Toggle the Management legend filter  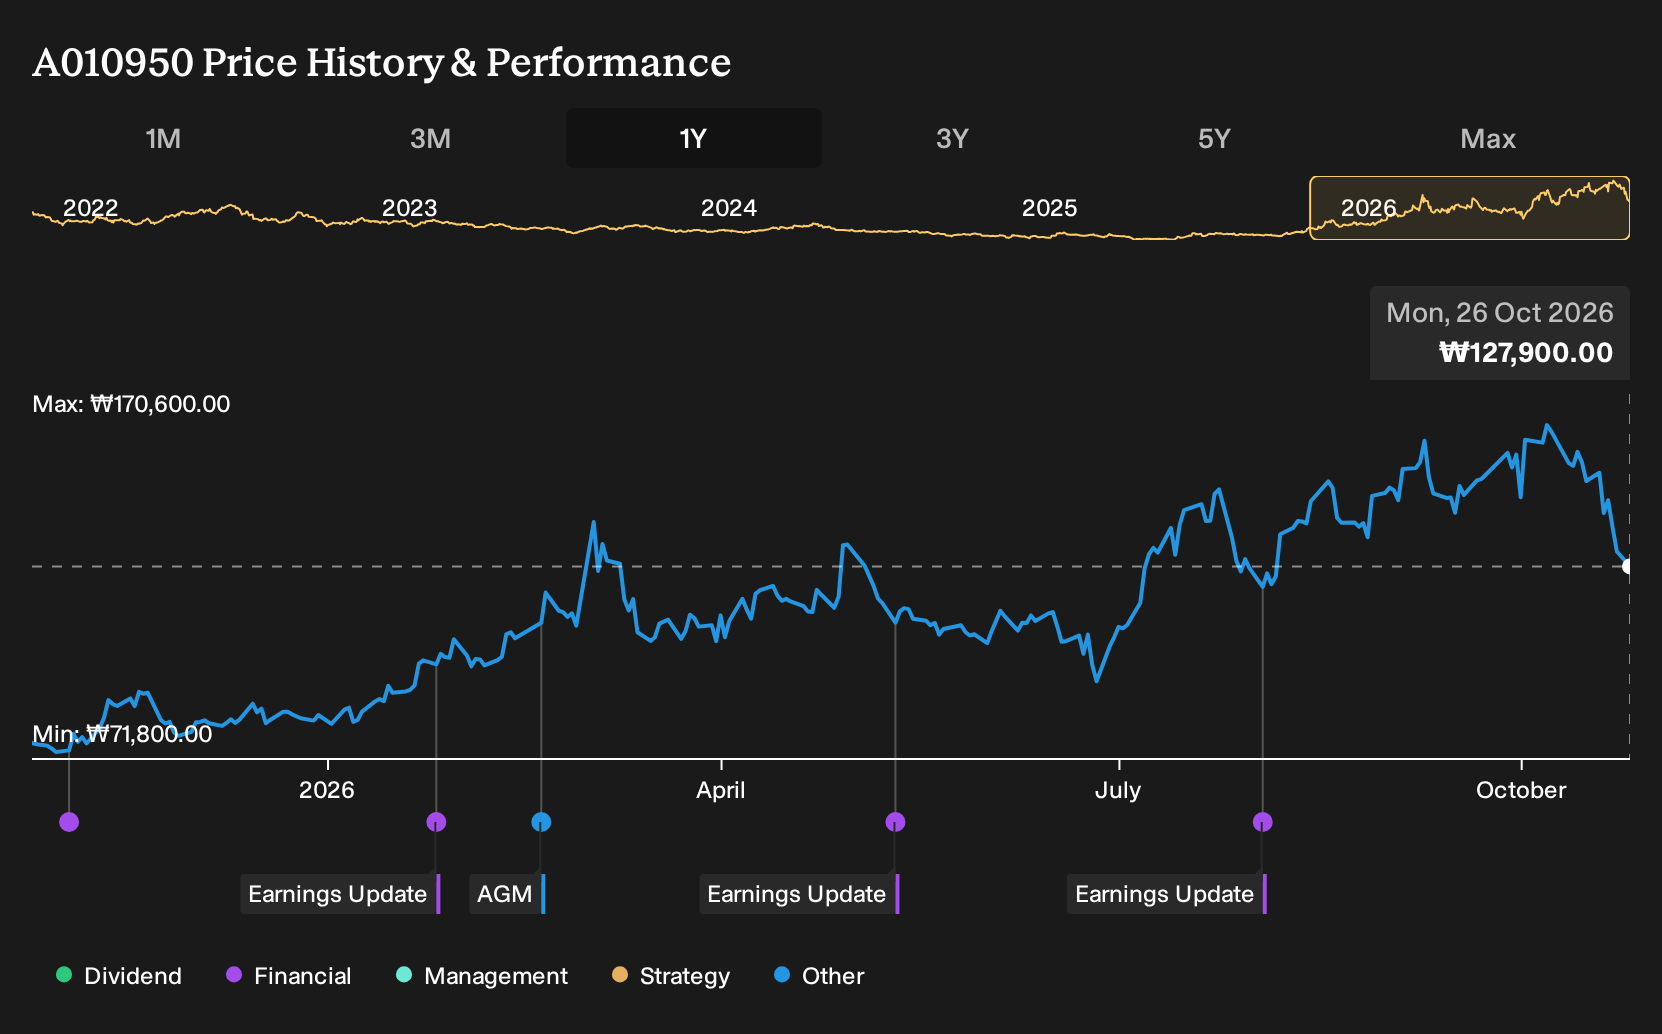click(482, 976)
